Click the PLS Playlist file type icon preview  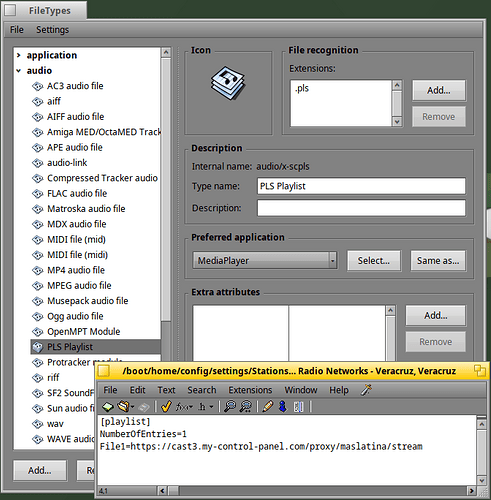tap(228, 83)
